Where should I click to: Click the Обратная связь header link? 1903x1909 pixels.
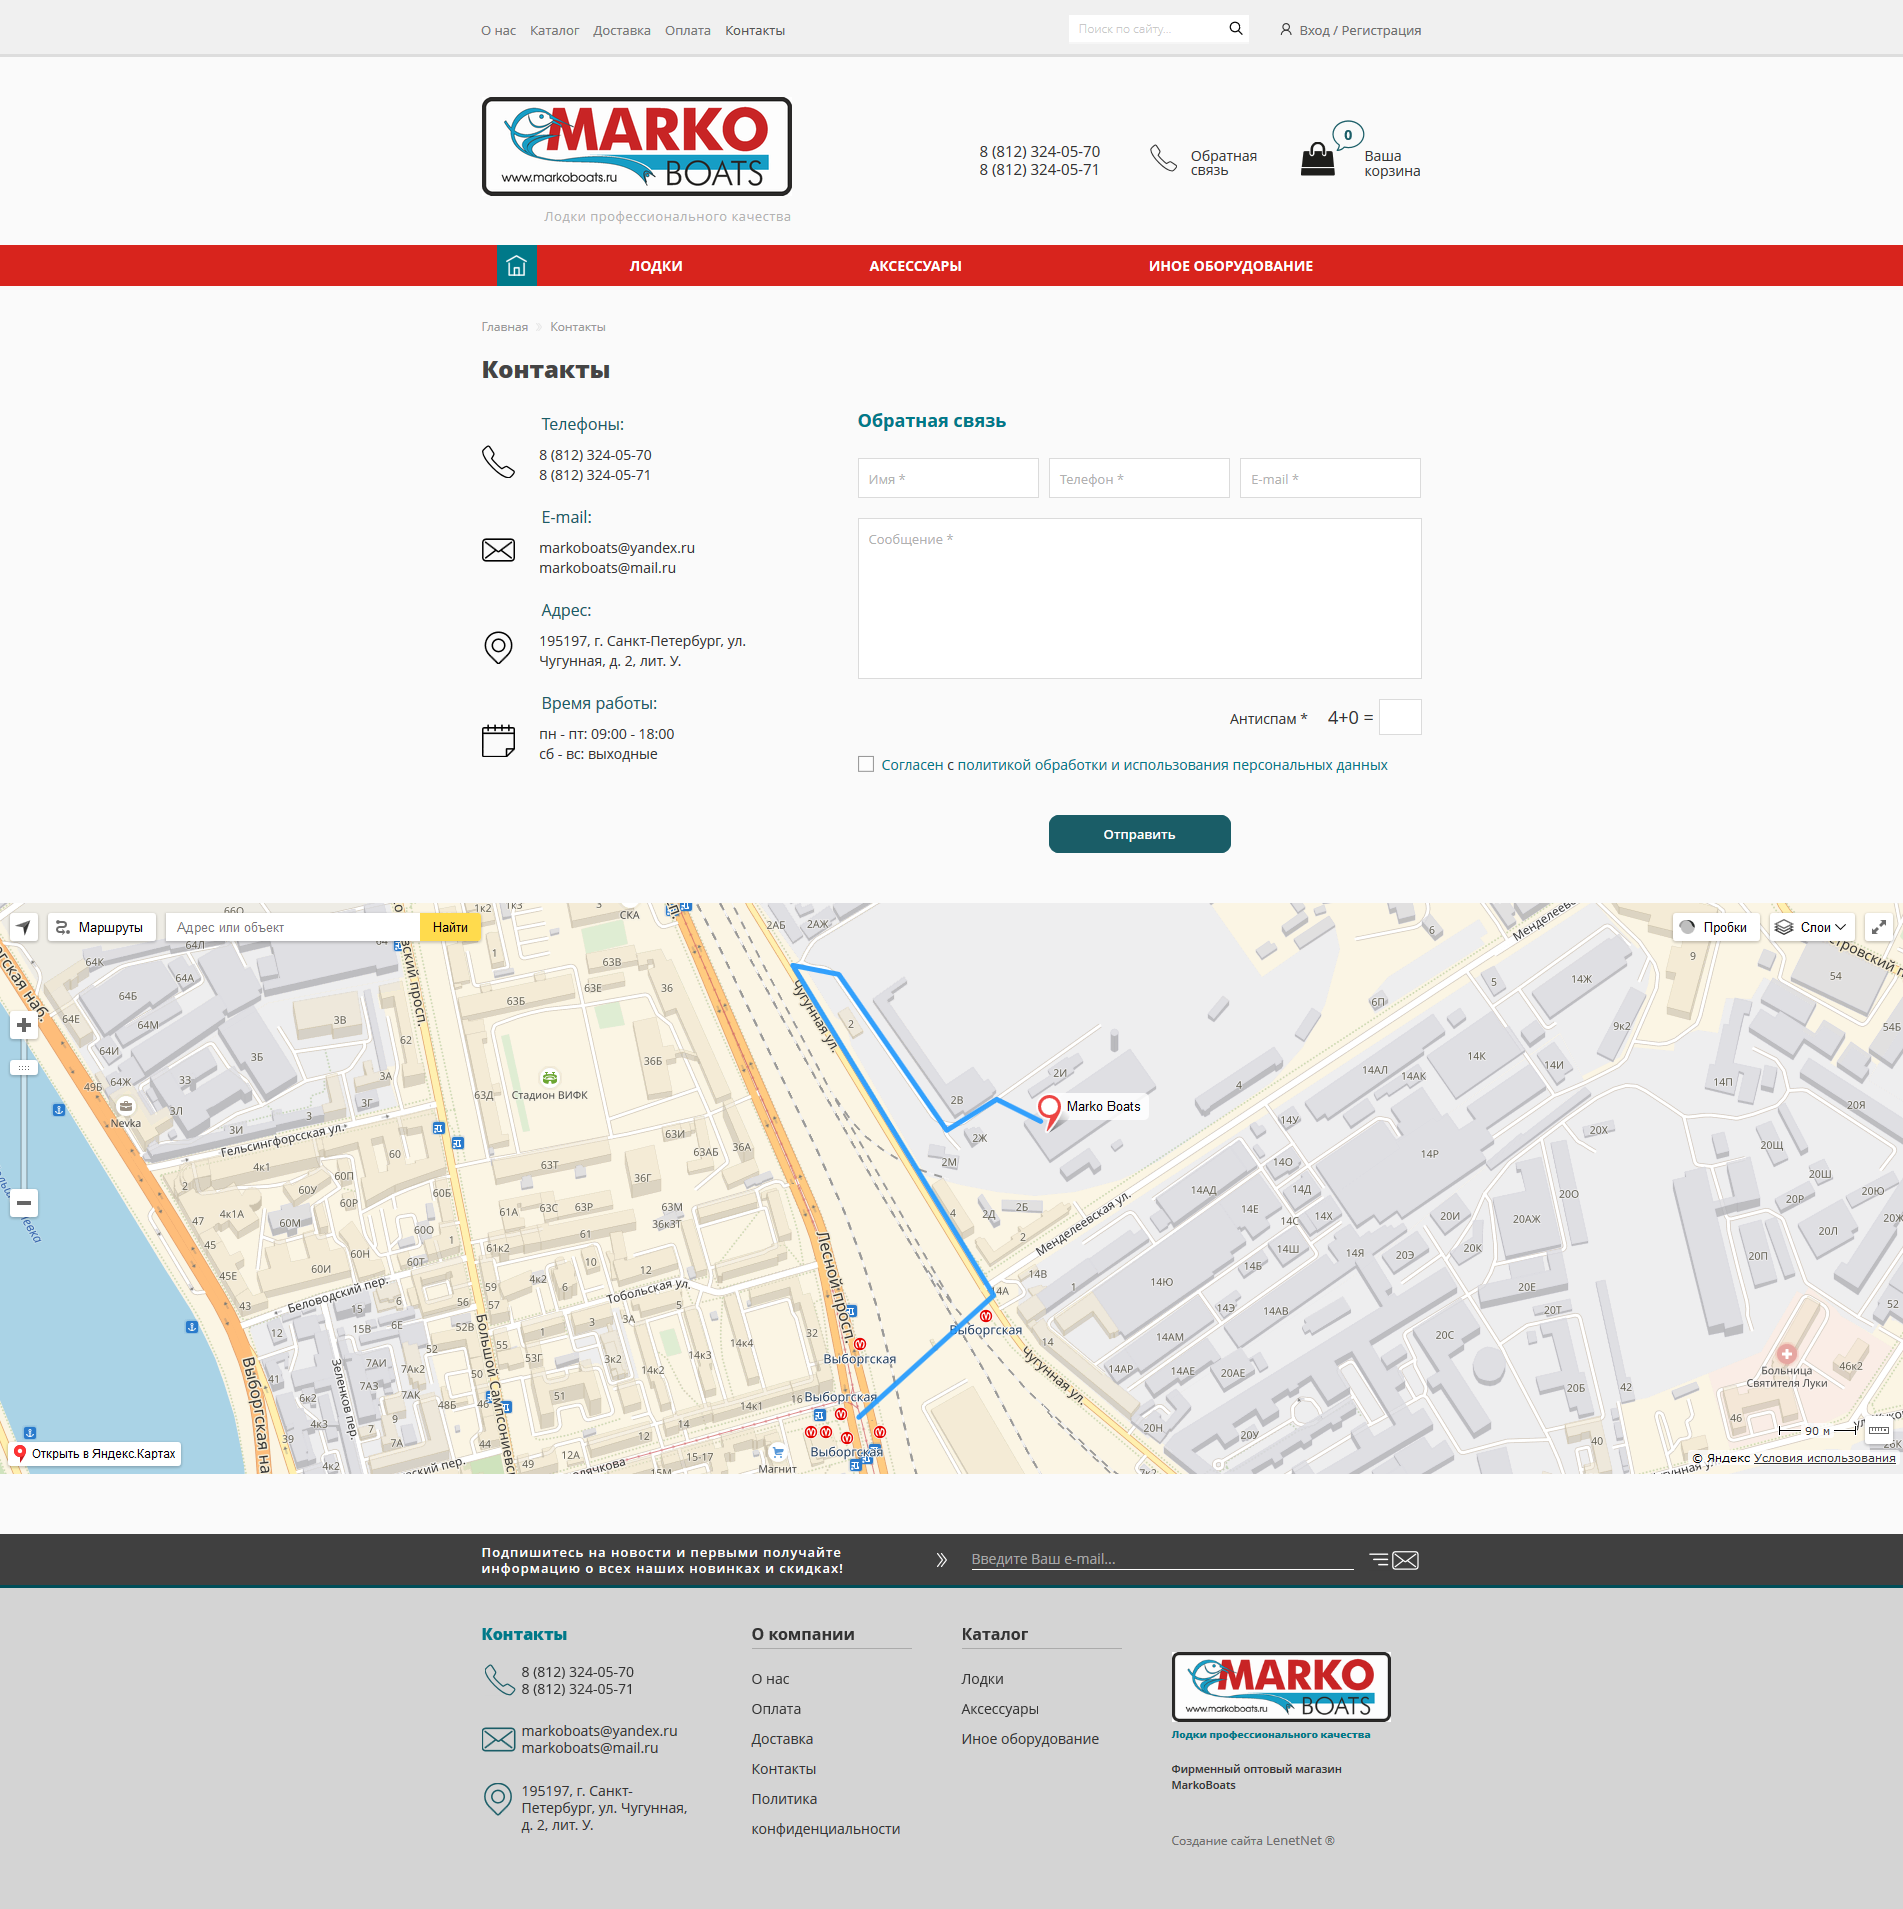(1224, 163)
